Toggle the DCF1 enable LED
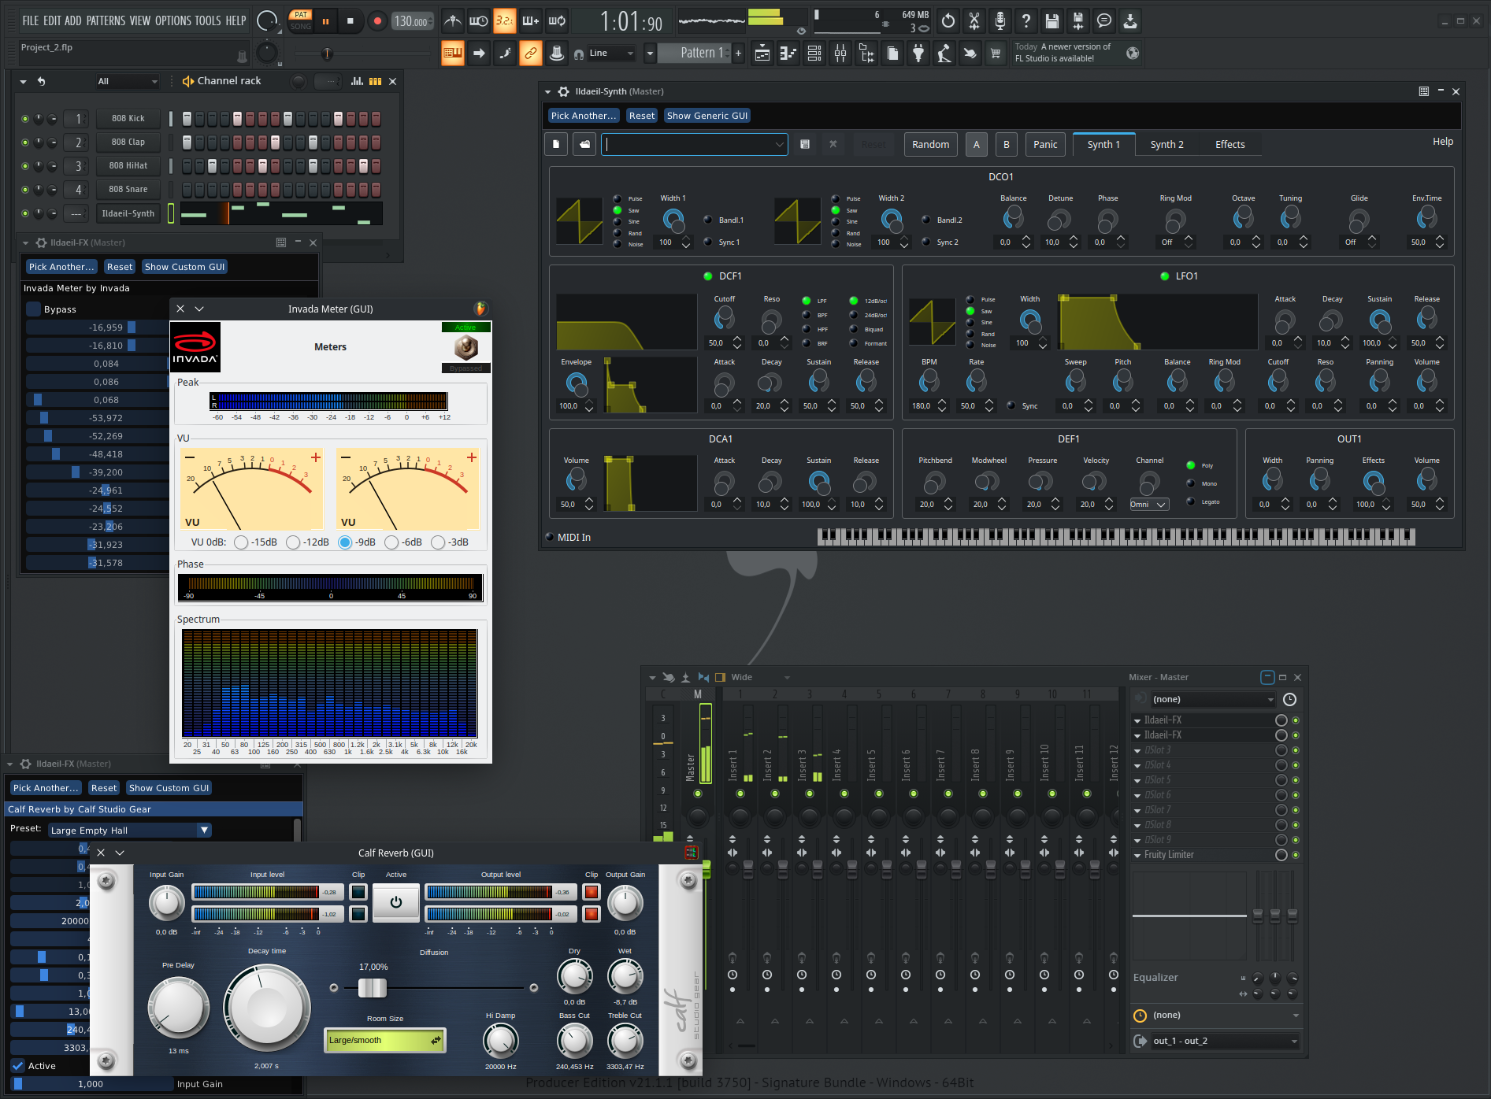 709,276
